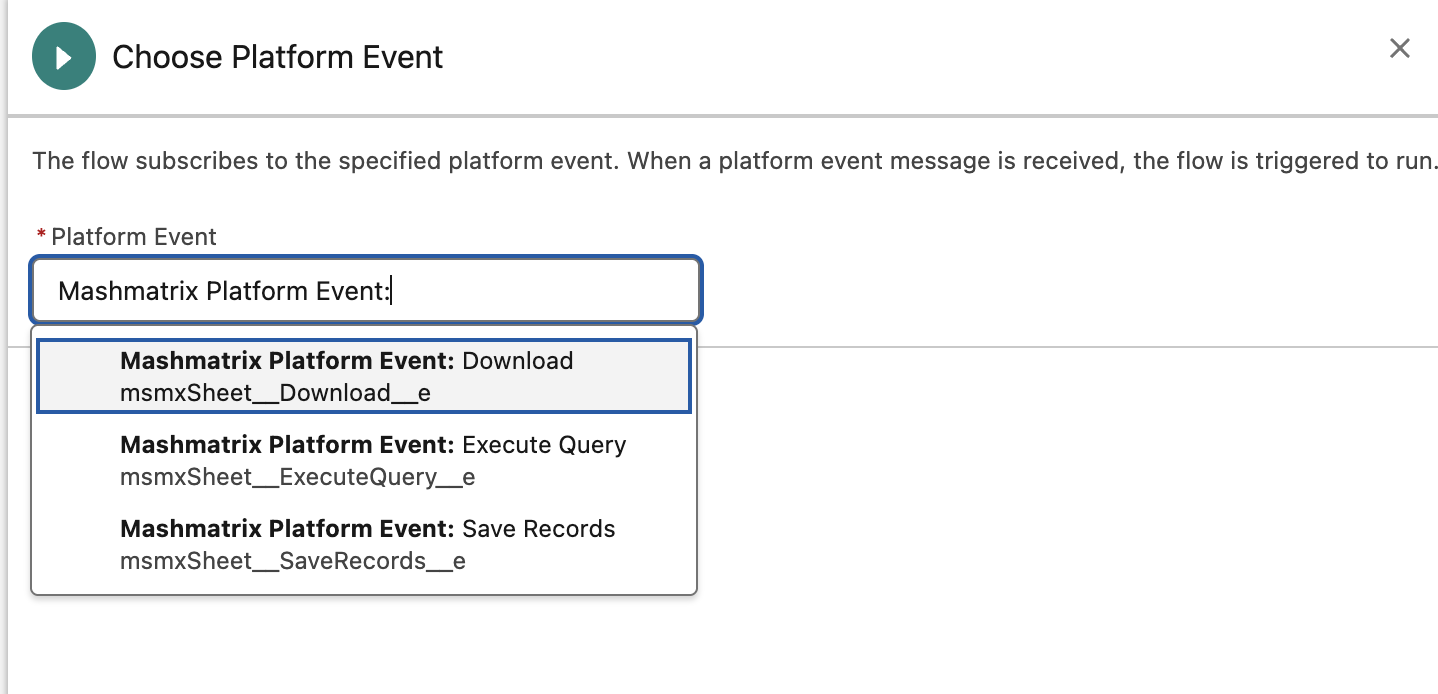This screenshot has height=694, width=1438.
Task: Click the msmxSheet__Download__e API name
Action: point(275,393)
